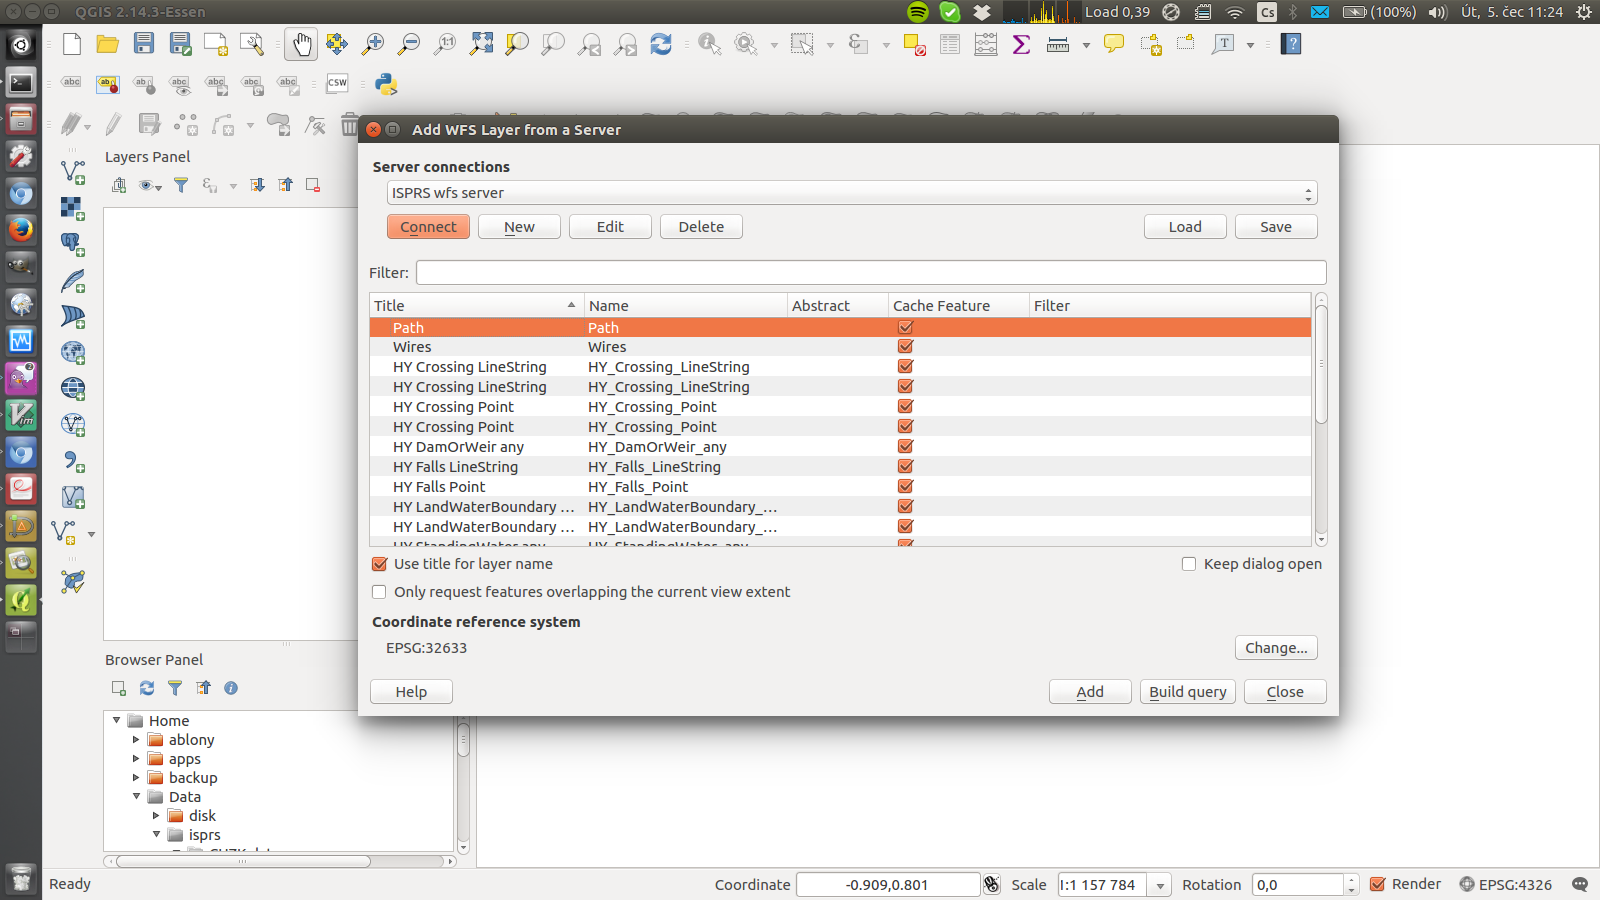Uncheck Cache Feature for HY Falls LineString
Image resolution: width=1600 pixels, height=900 pixels.
(906, 467)
